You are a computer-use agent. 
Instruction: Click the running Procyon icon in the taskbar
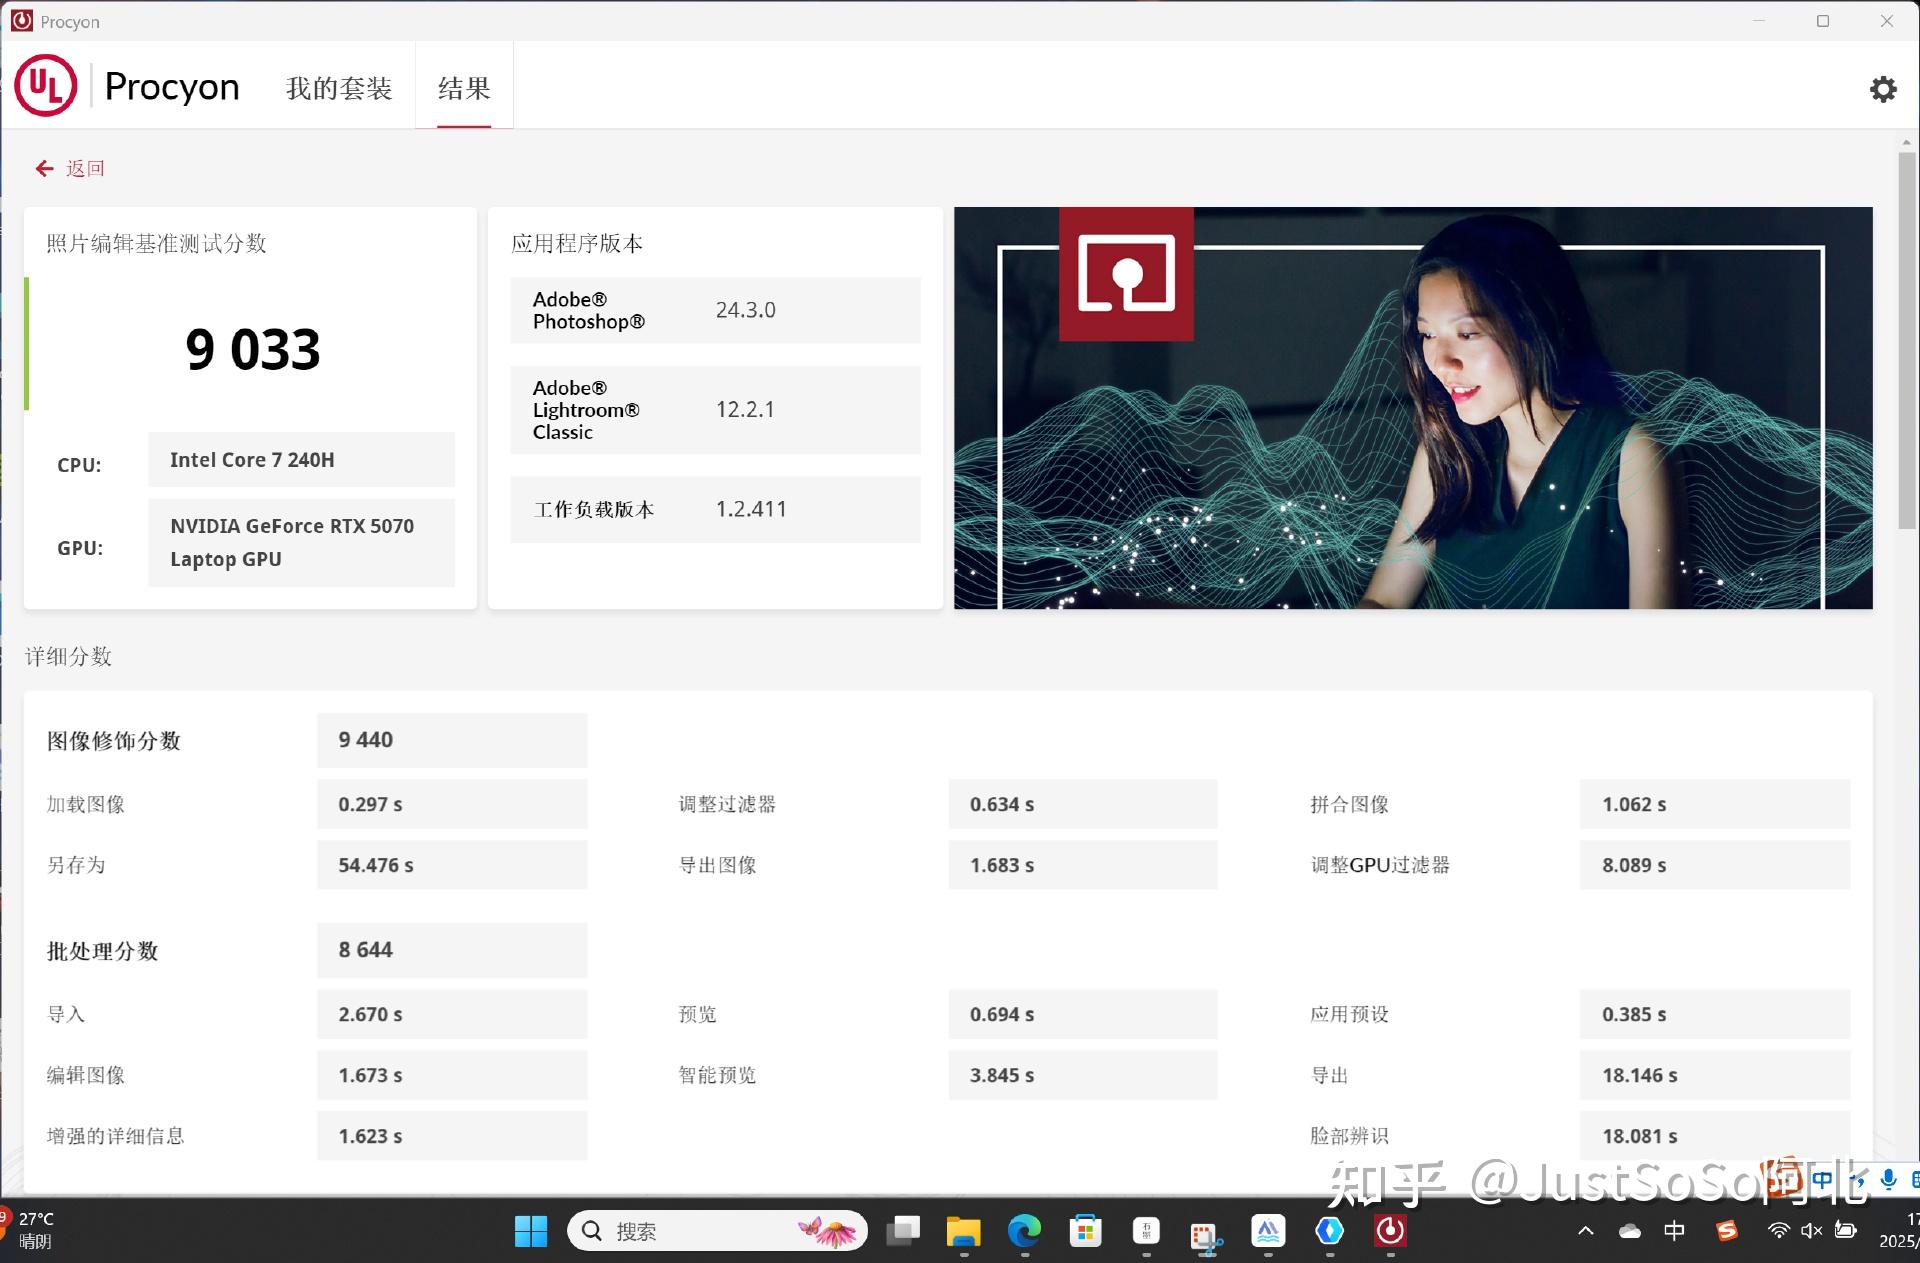tap(1389, 1231)
